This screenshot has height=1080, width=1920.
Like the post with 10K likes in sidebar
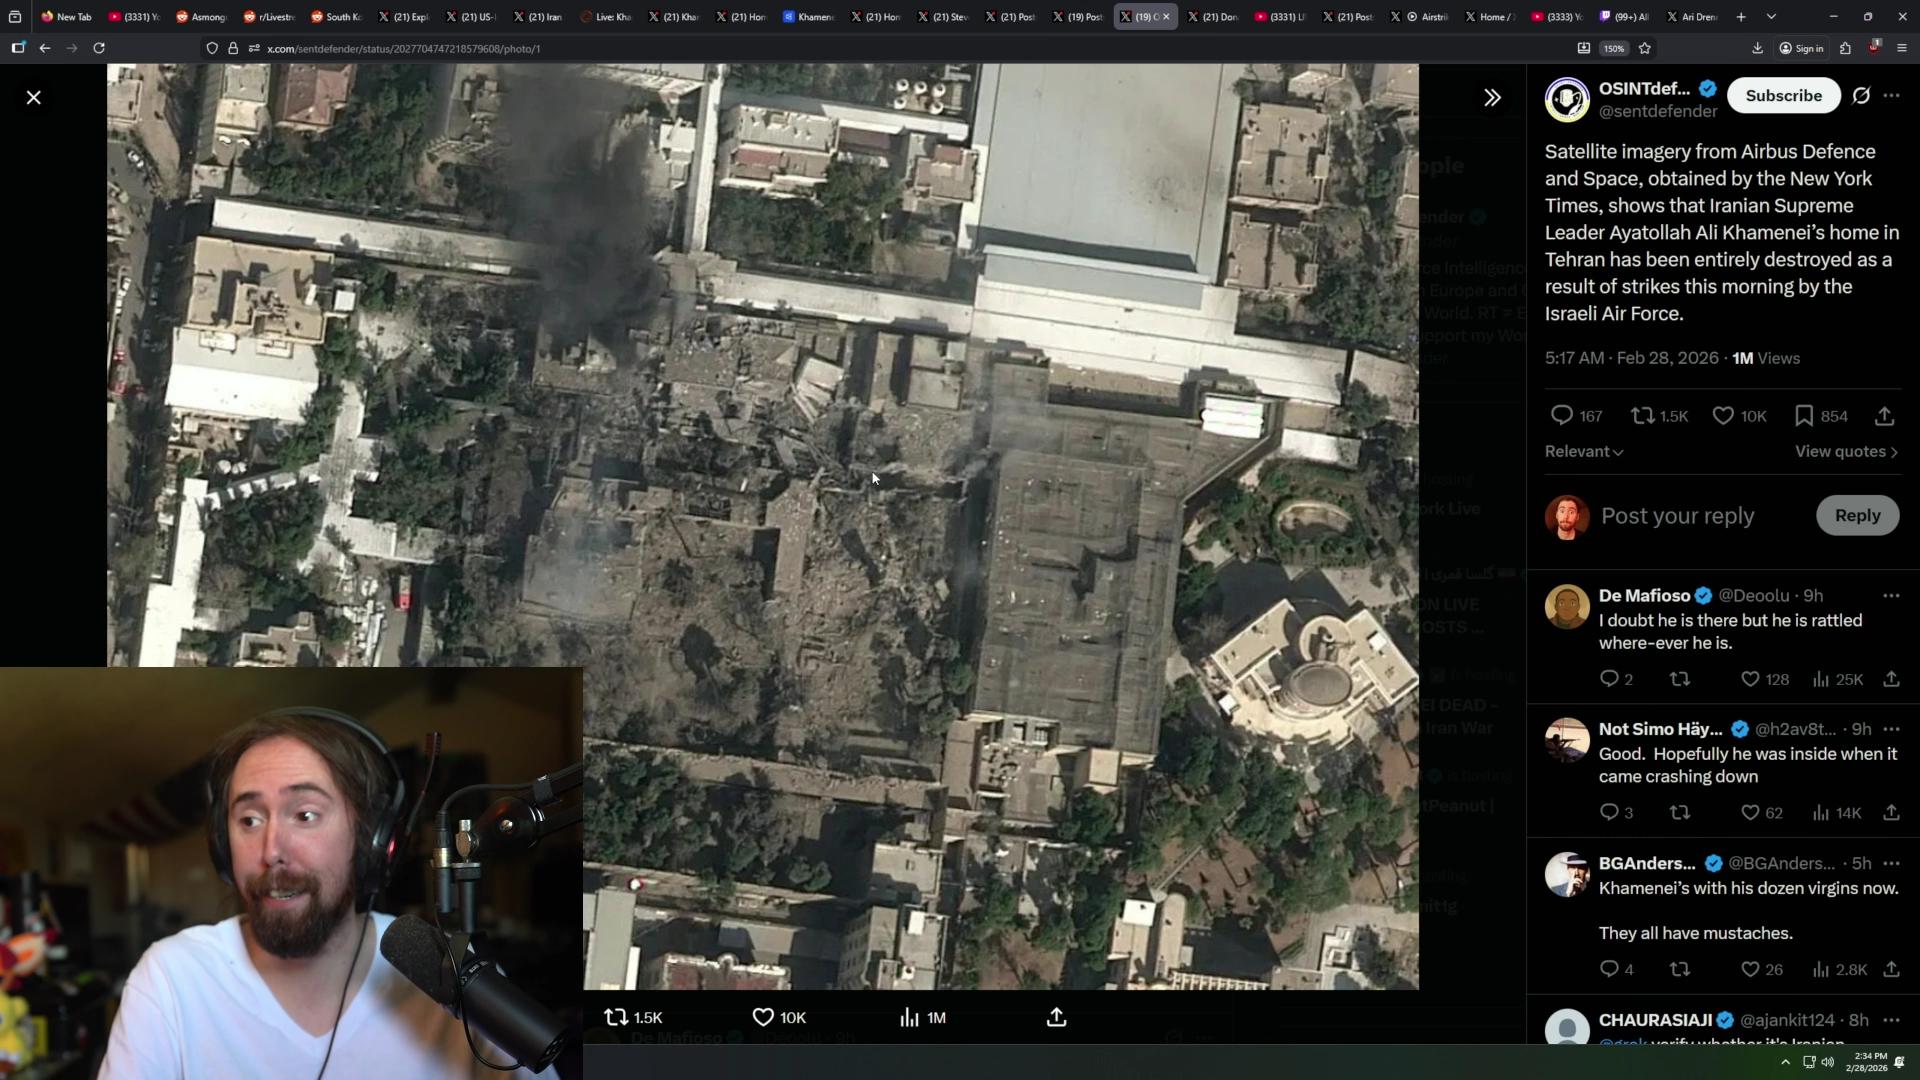1723,416
